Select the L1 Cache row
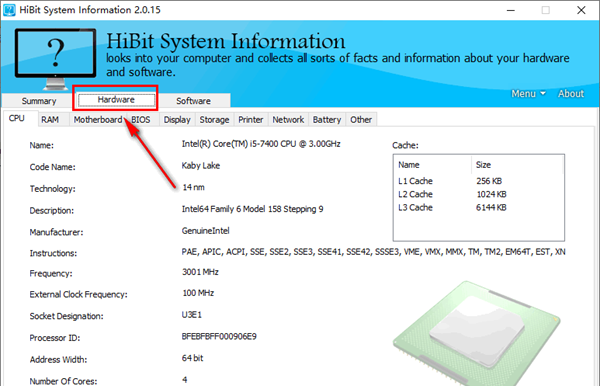 point(478,181)
